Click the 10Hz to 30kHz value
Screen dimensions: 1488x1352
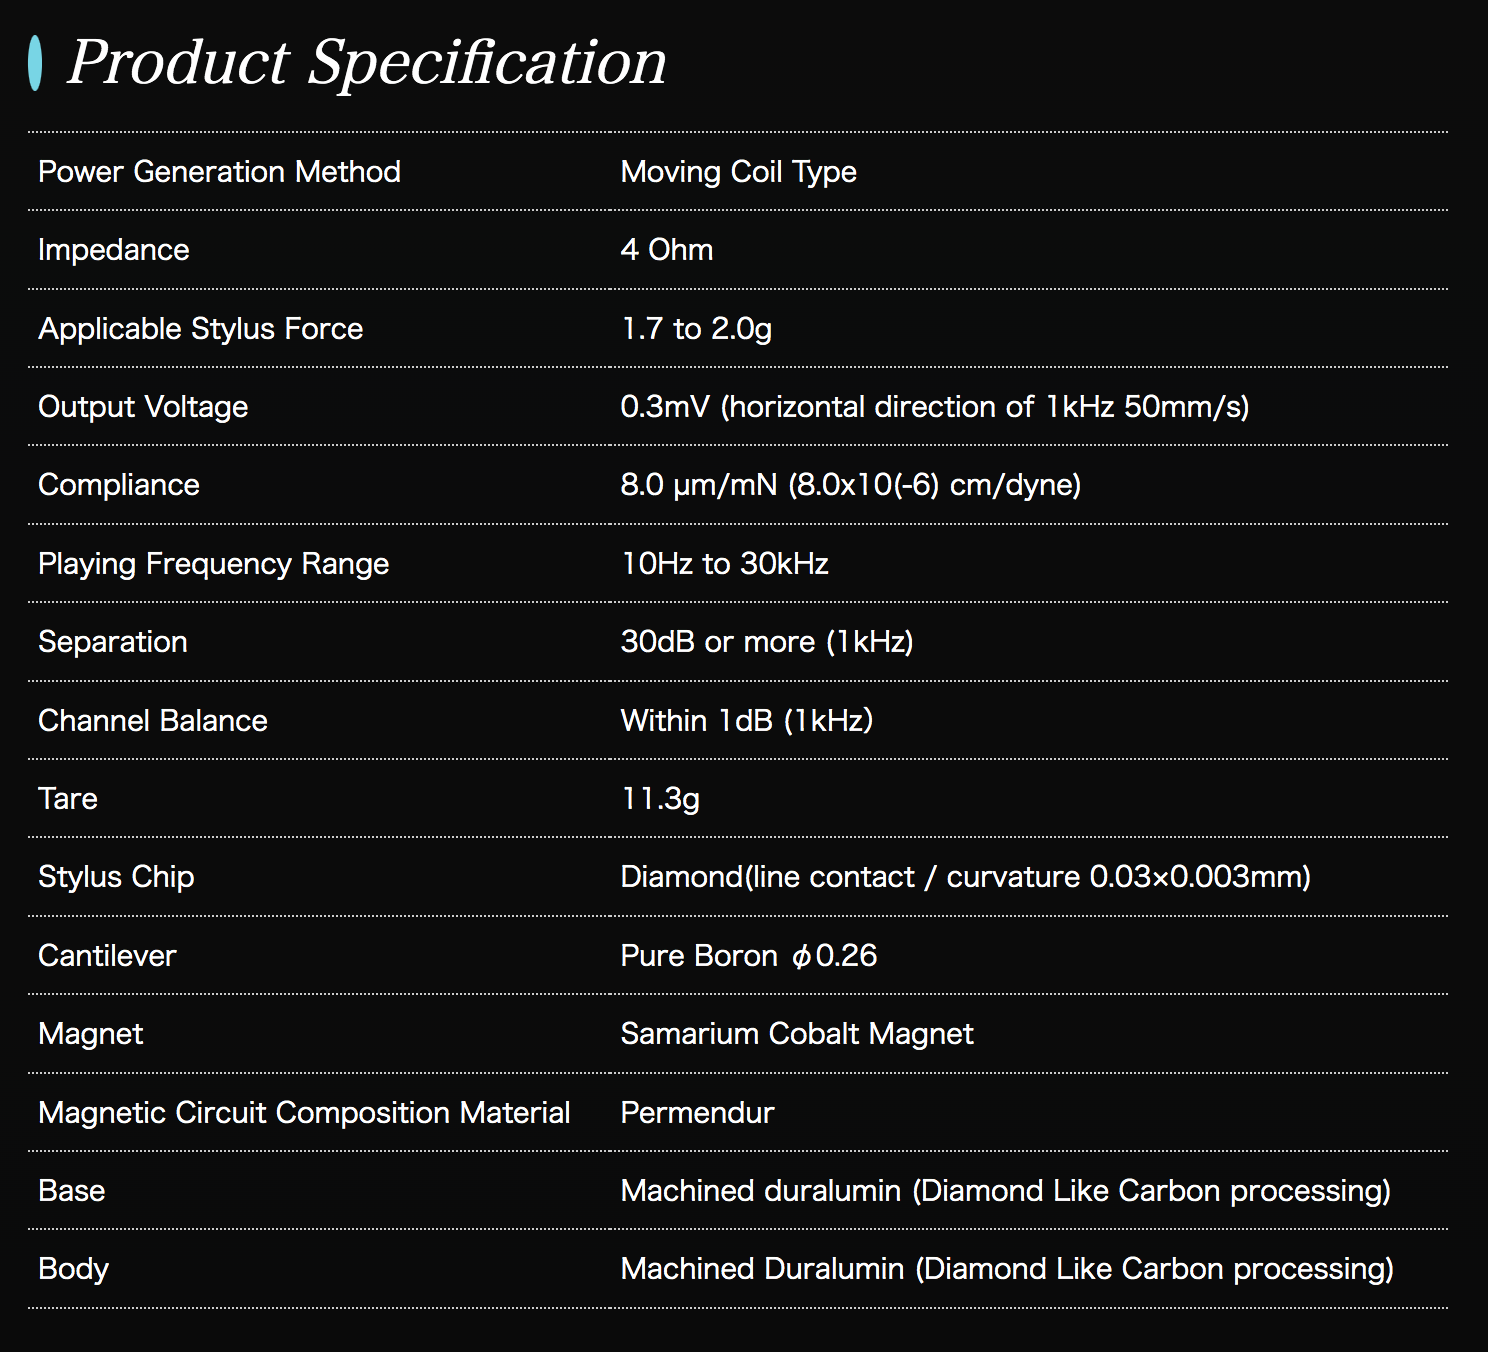tap(724, 564)
